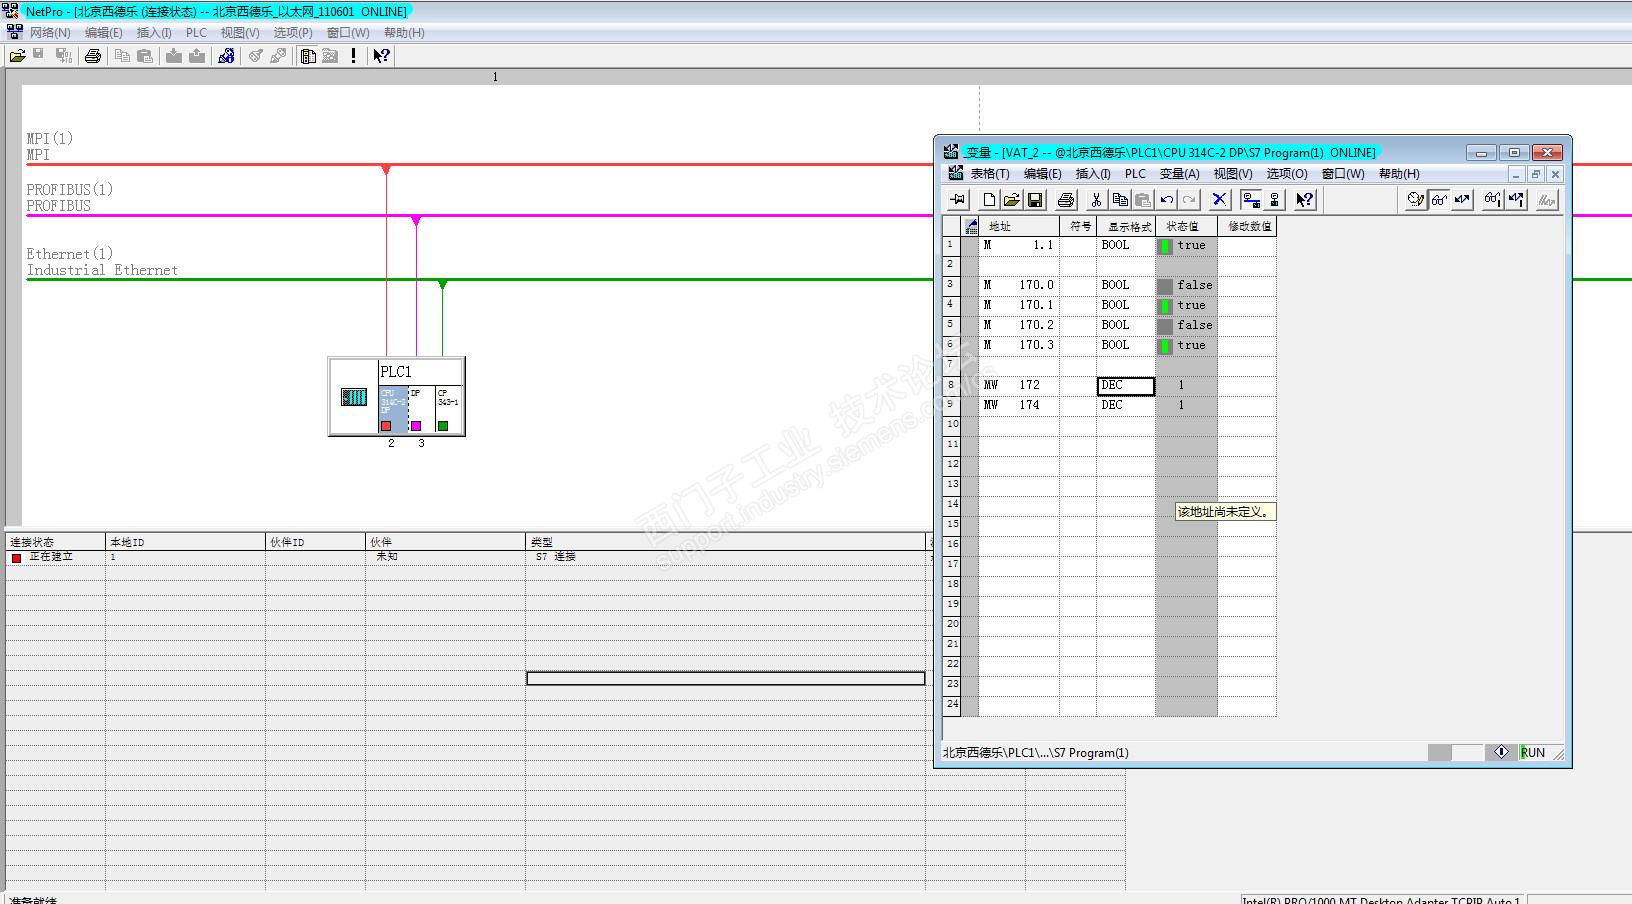This screenshot has height=904, width=1632.
Task: Click the connection status icon in NetPro toolbar
Action: pyautogui.click(x=226, y=56)
